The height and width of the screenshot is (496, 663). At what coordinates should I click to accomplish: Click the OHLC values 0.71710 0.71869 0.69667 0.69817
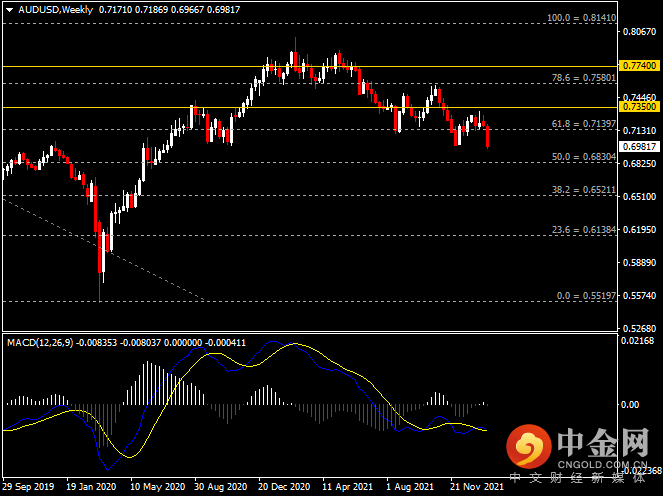[x=170, y=10]
